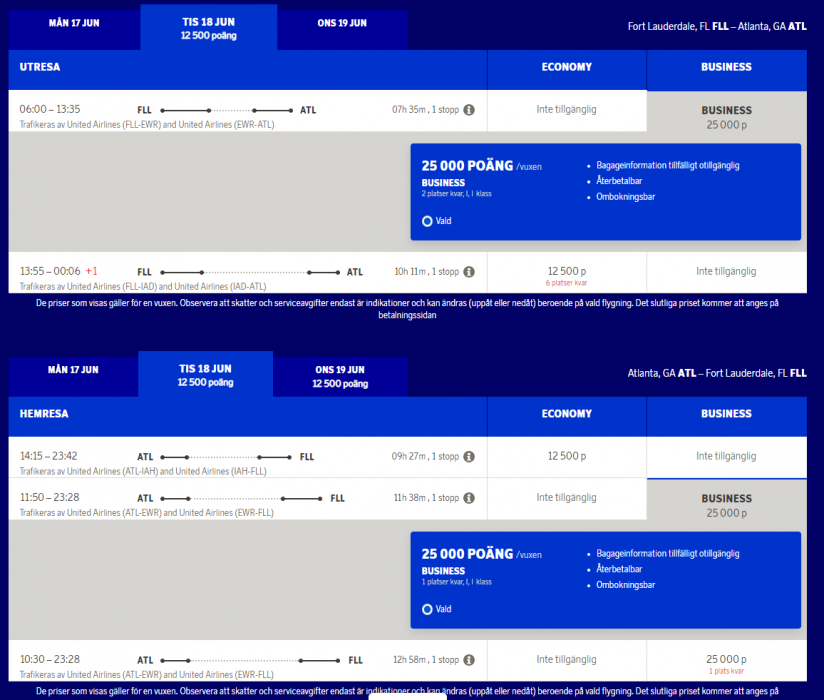Switch return date to Mån 17 jun
This screenshot has width=824, height=700.
73,370
